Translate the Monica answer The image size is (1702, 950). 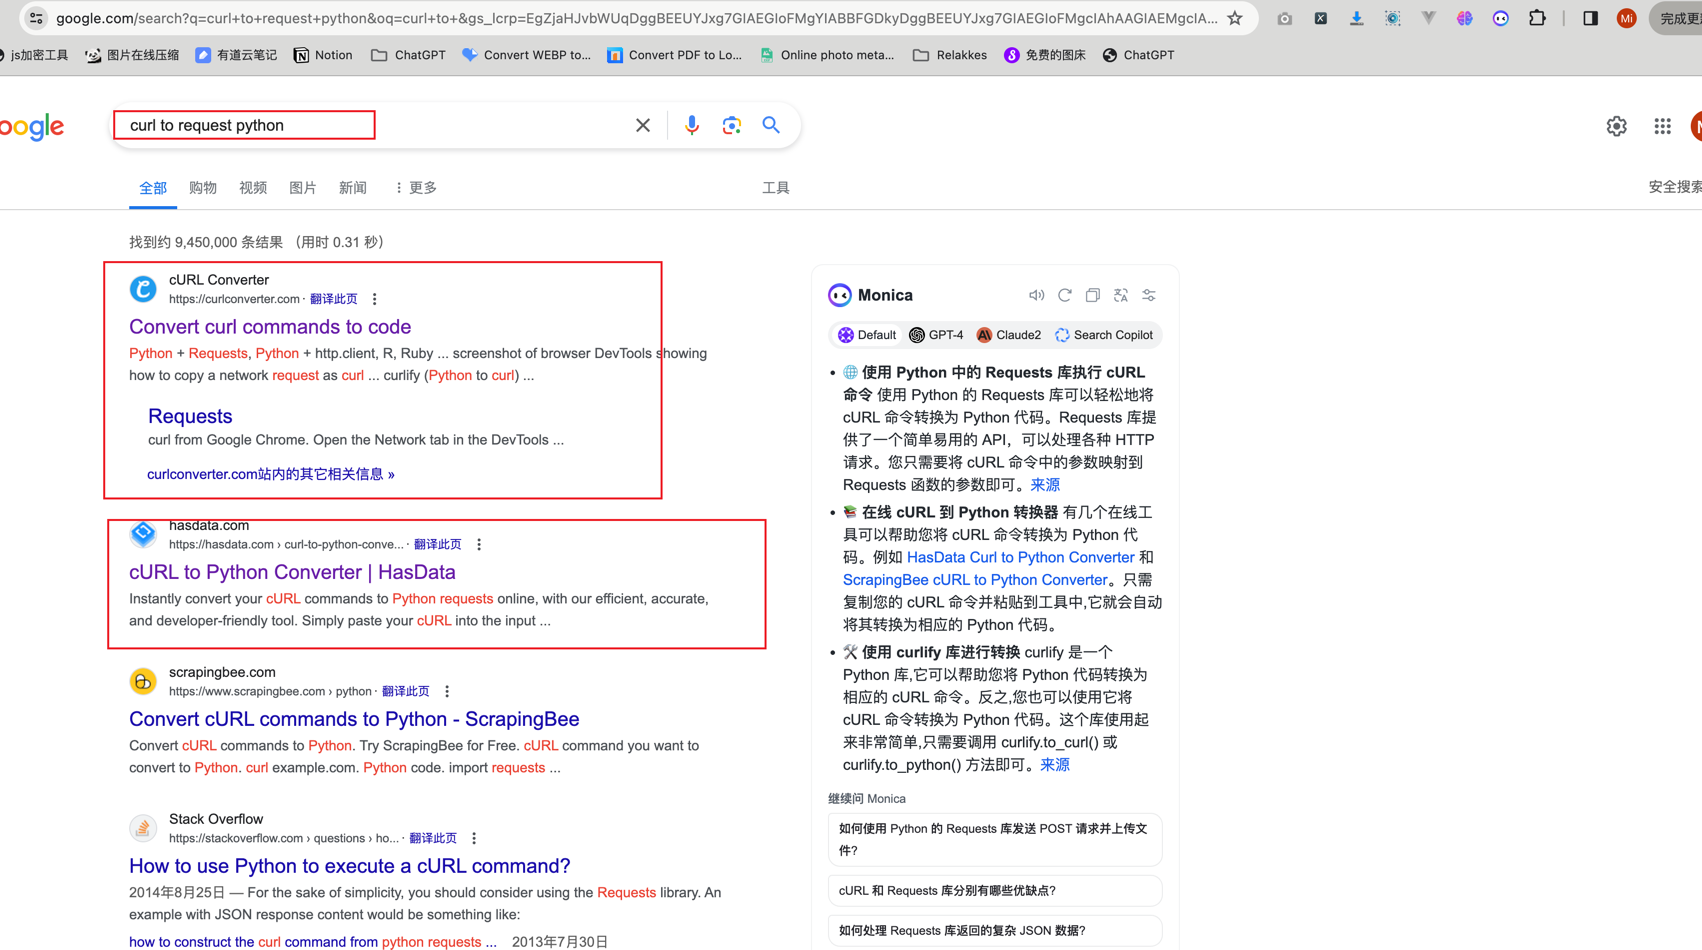click(1121, 295)
